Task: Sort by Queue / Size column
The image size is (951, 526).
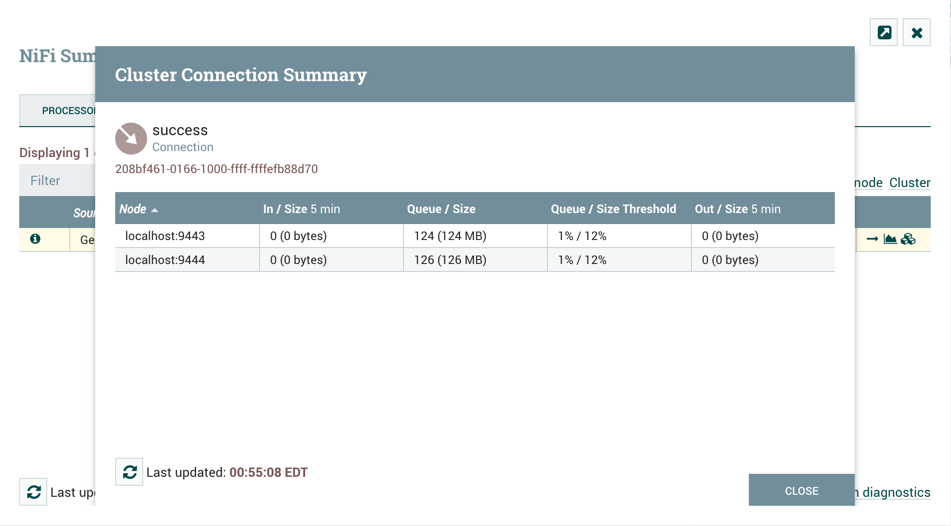Action: [x=475, y=209]
